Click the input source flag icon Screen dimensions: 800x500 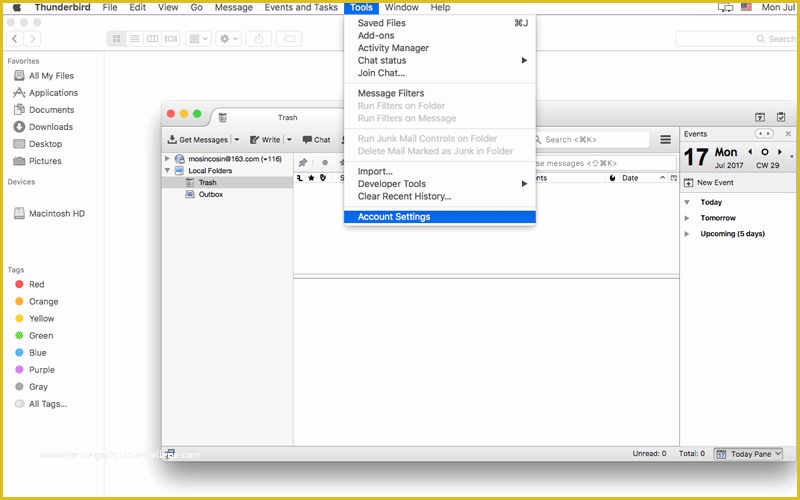coord(746,7)
